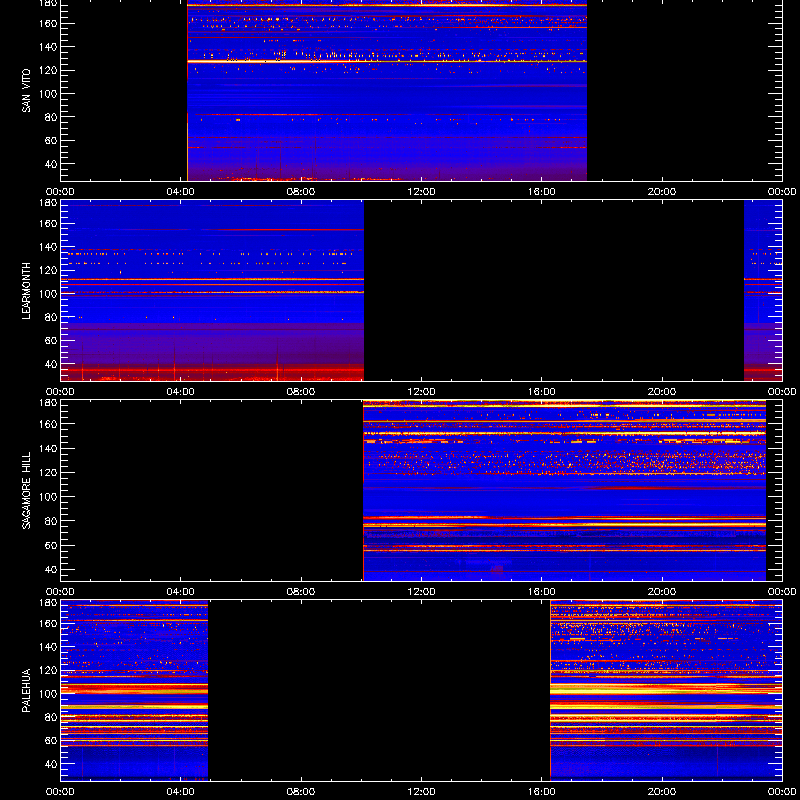Click the SAN VITO station axis label
The width and height of the screenshot is (800, 800).
click(26, 90)
